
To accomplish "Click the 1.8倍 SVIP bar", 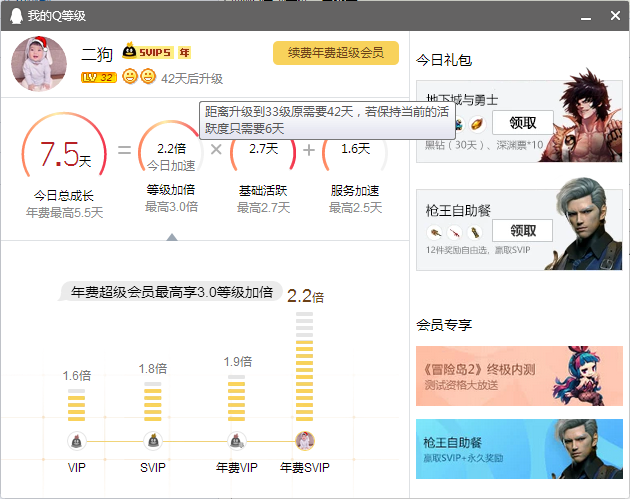I will point(153,401).
